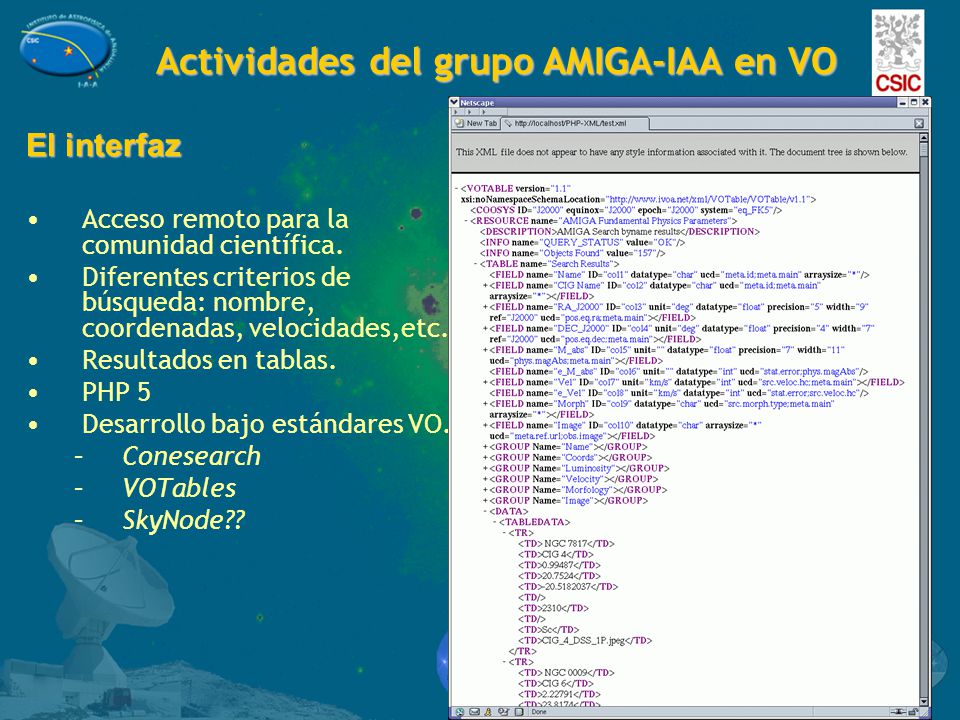Expand the GROUP Name="Luminosity" node
960x720 pixels.
(486, 468)
